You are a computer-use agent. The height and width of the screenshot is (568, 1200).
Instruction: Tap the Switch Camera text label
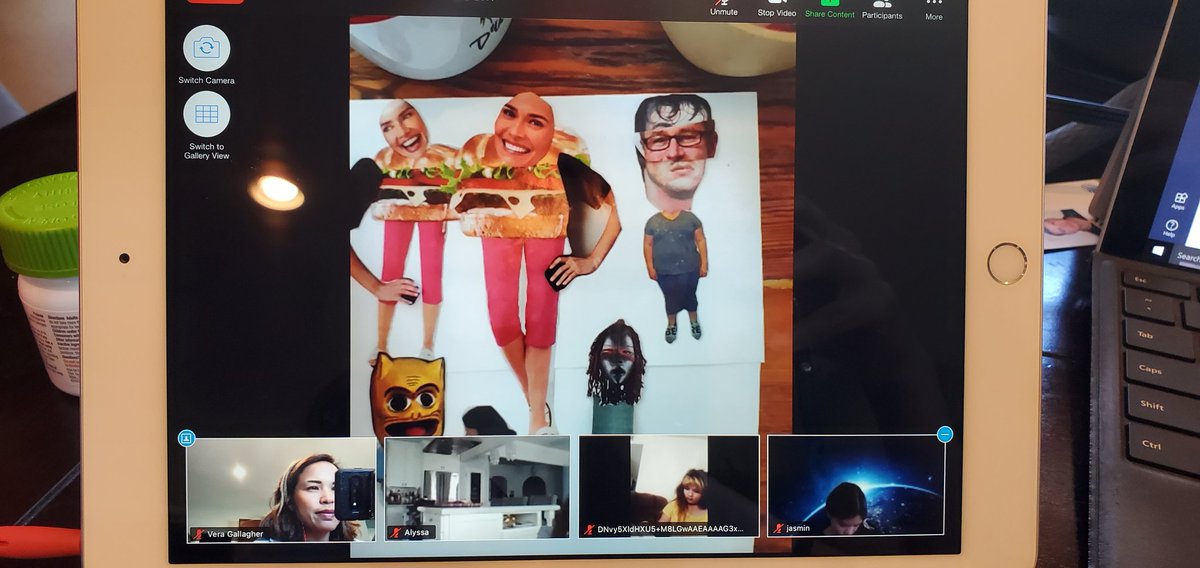207,80
